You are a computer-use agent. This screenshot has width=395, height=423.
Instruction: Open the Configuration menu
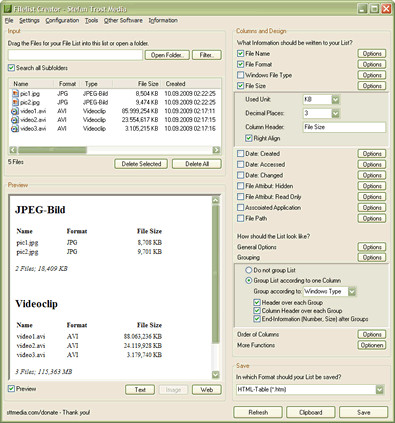[x=62, y=20]
